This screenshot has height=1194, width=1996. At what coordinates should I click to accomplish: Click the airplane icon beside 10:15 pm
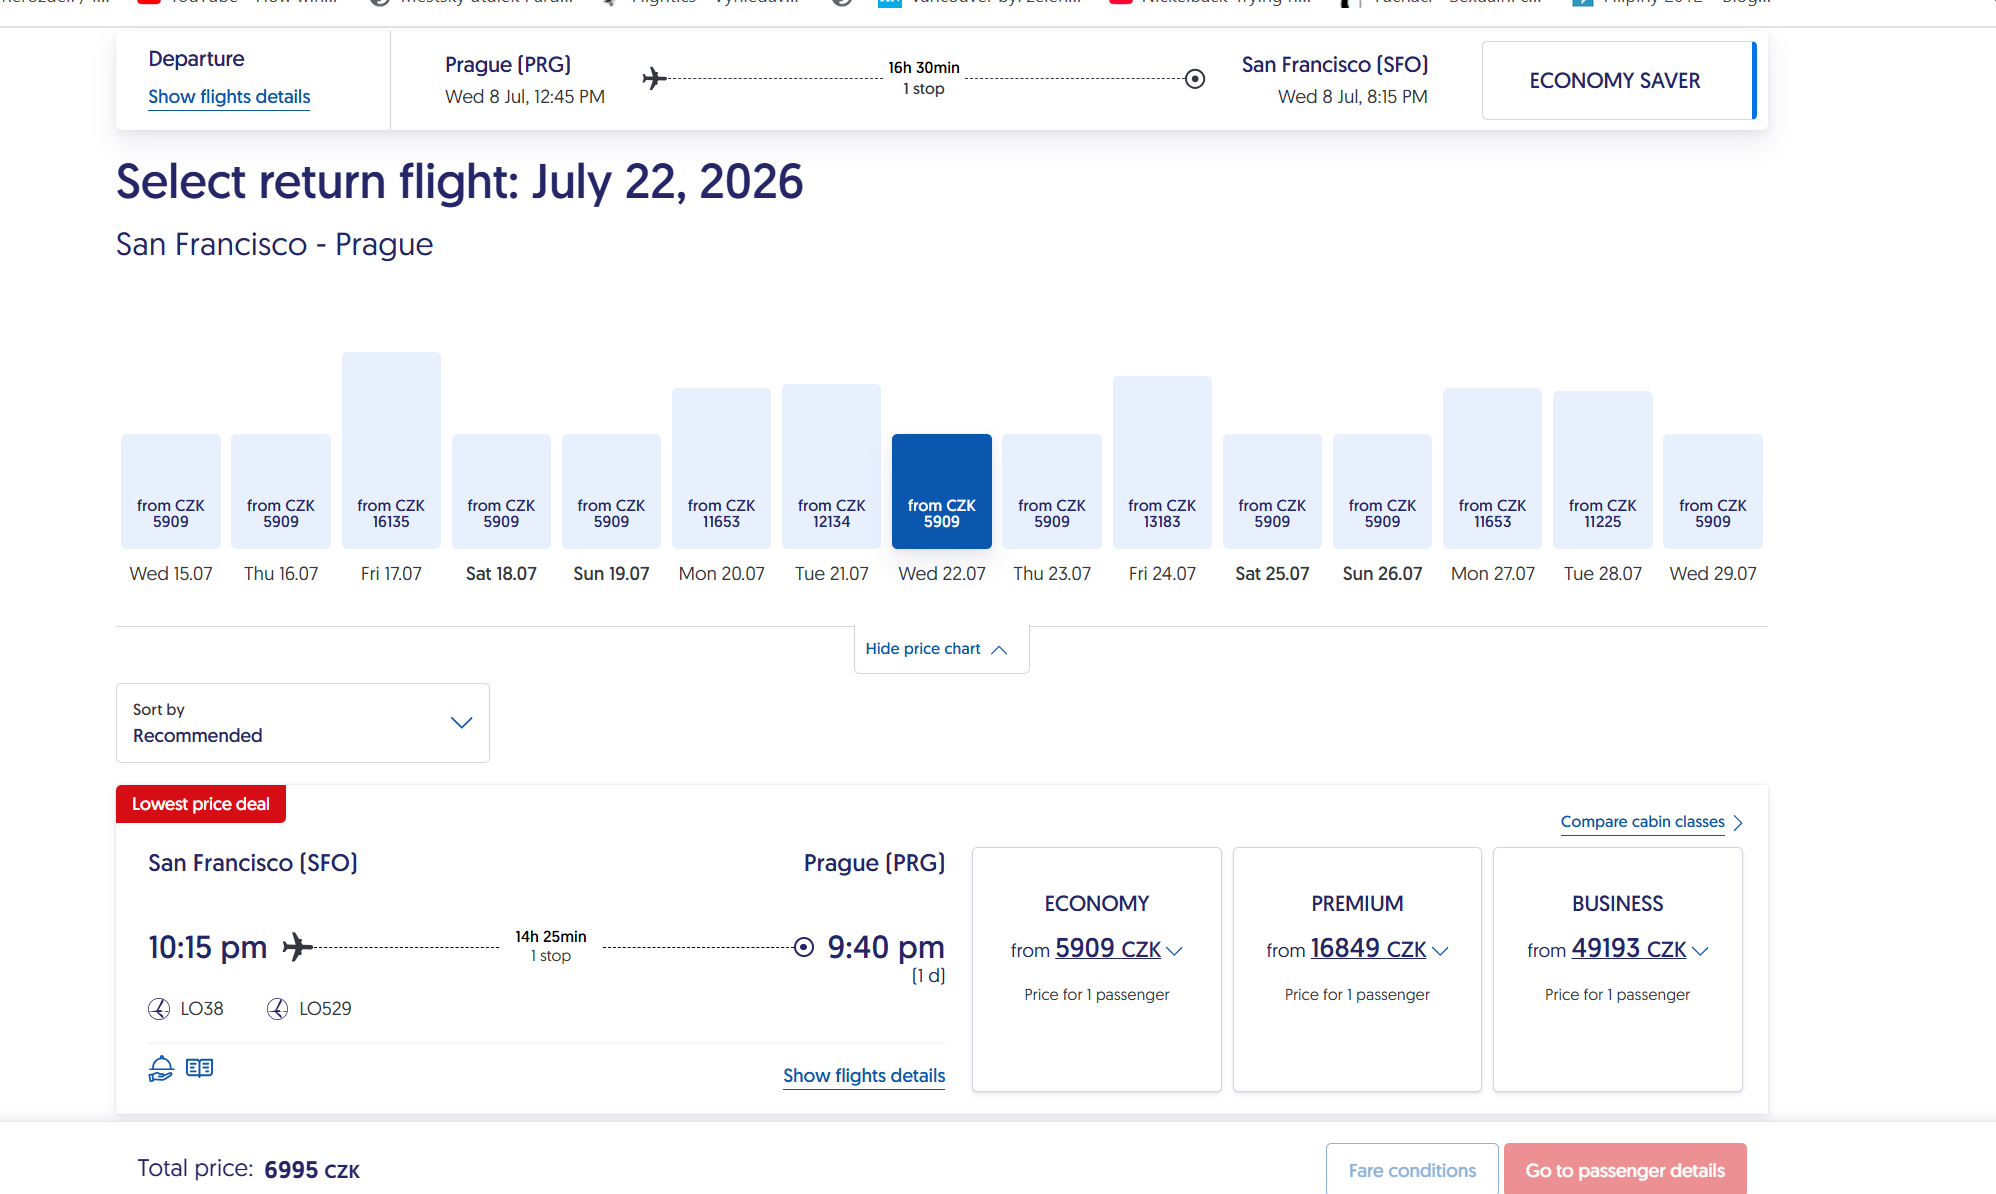[x=297, y=946]
